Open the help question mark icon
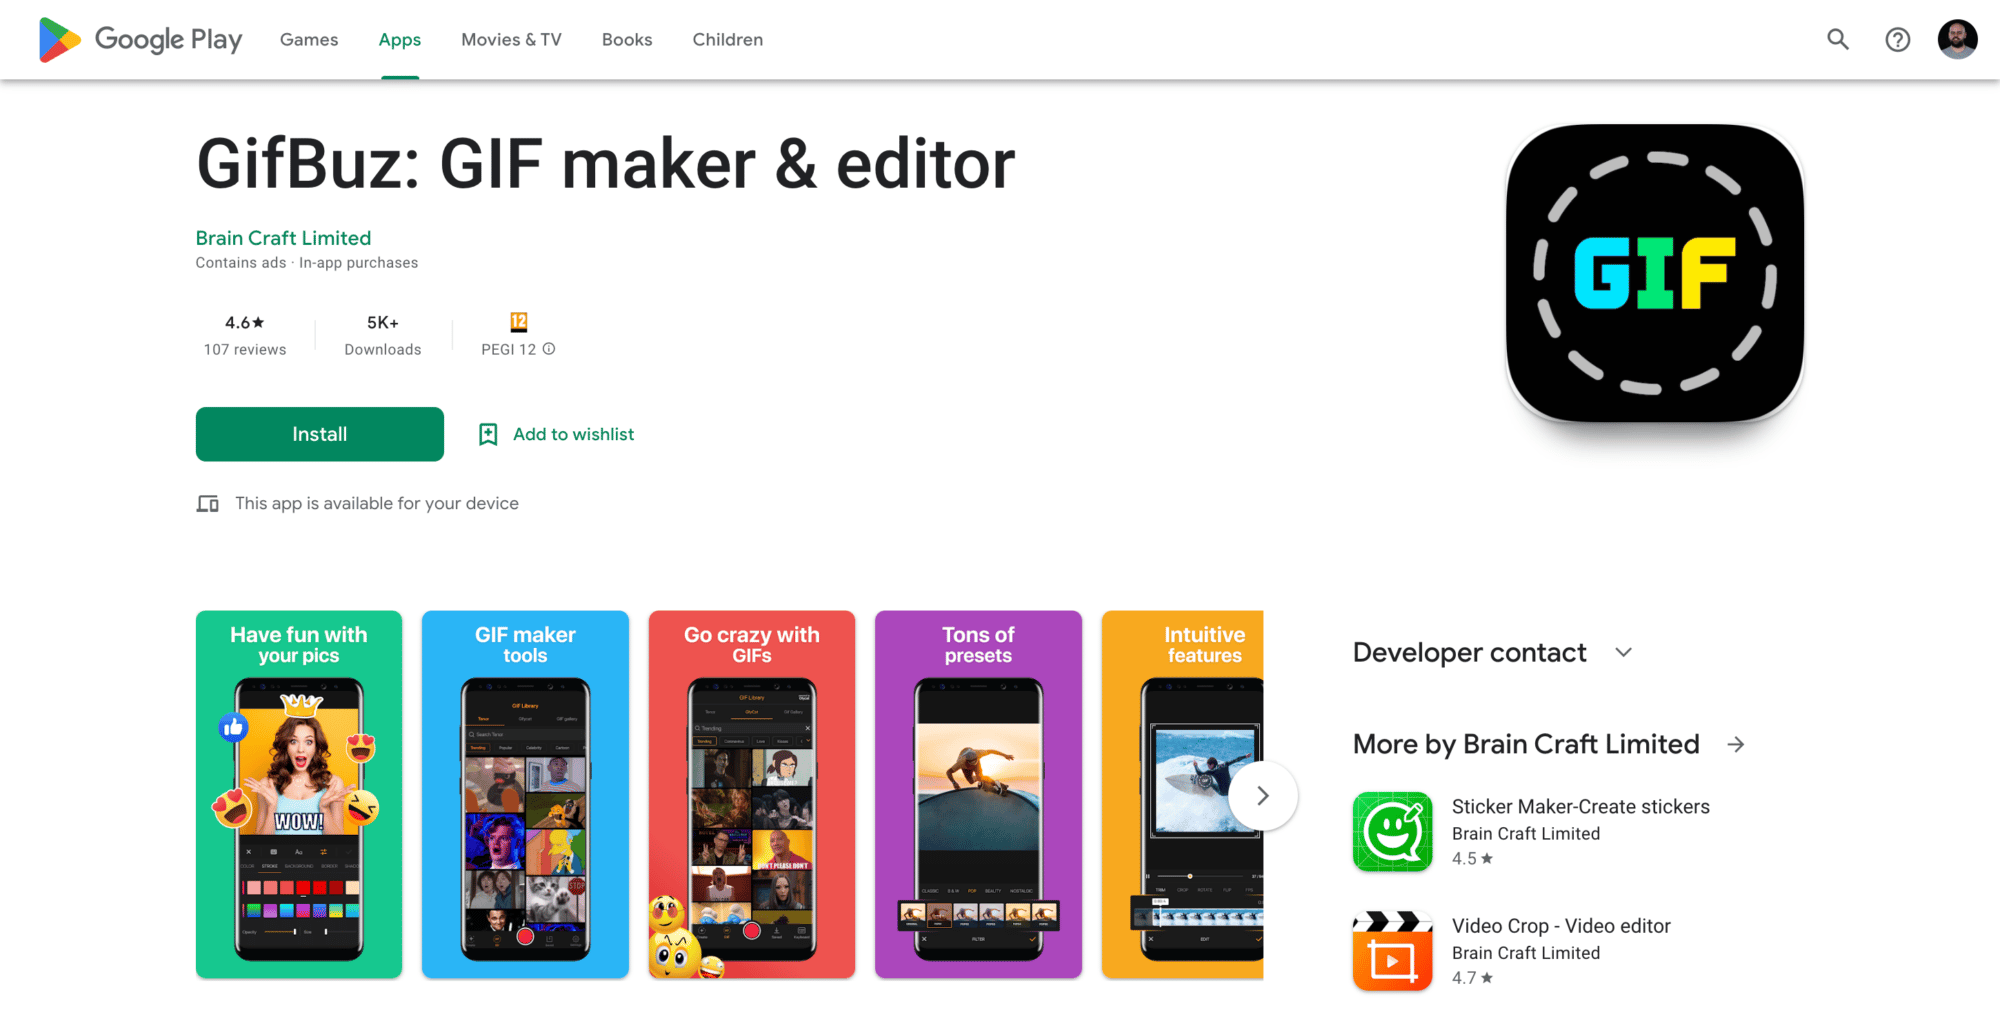The width and height of the screenshot is (2000, 1010). (1898, 40)
